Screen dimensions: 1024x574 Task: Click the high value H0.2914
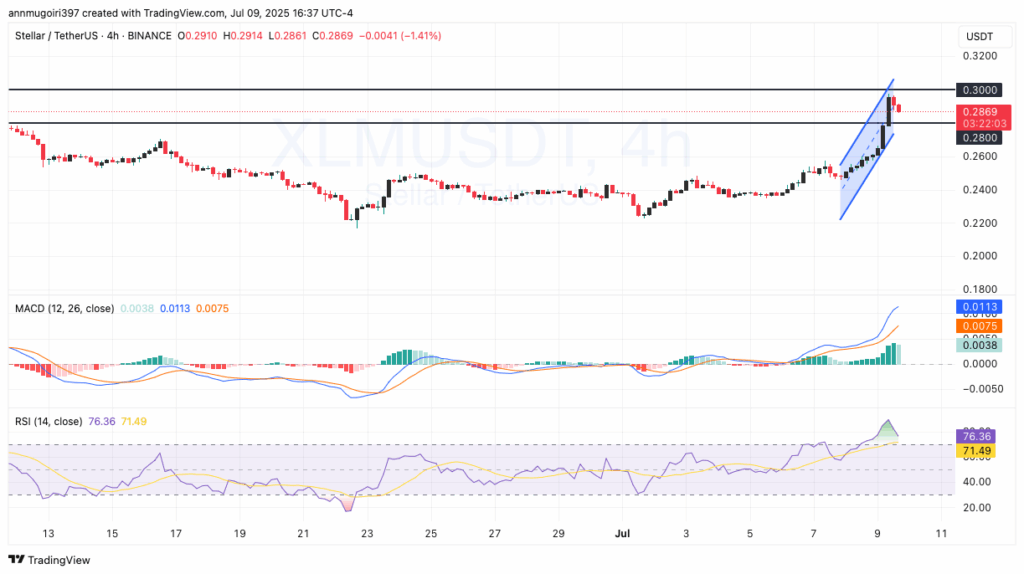pyautogui.click(x=242, y=36)
